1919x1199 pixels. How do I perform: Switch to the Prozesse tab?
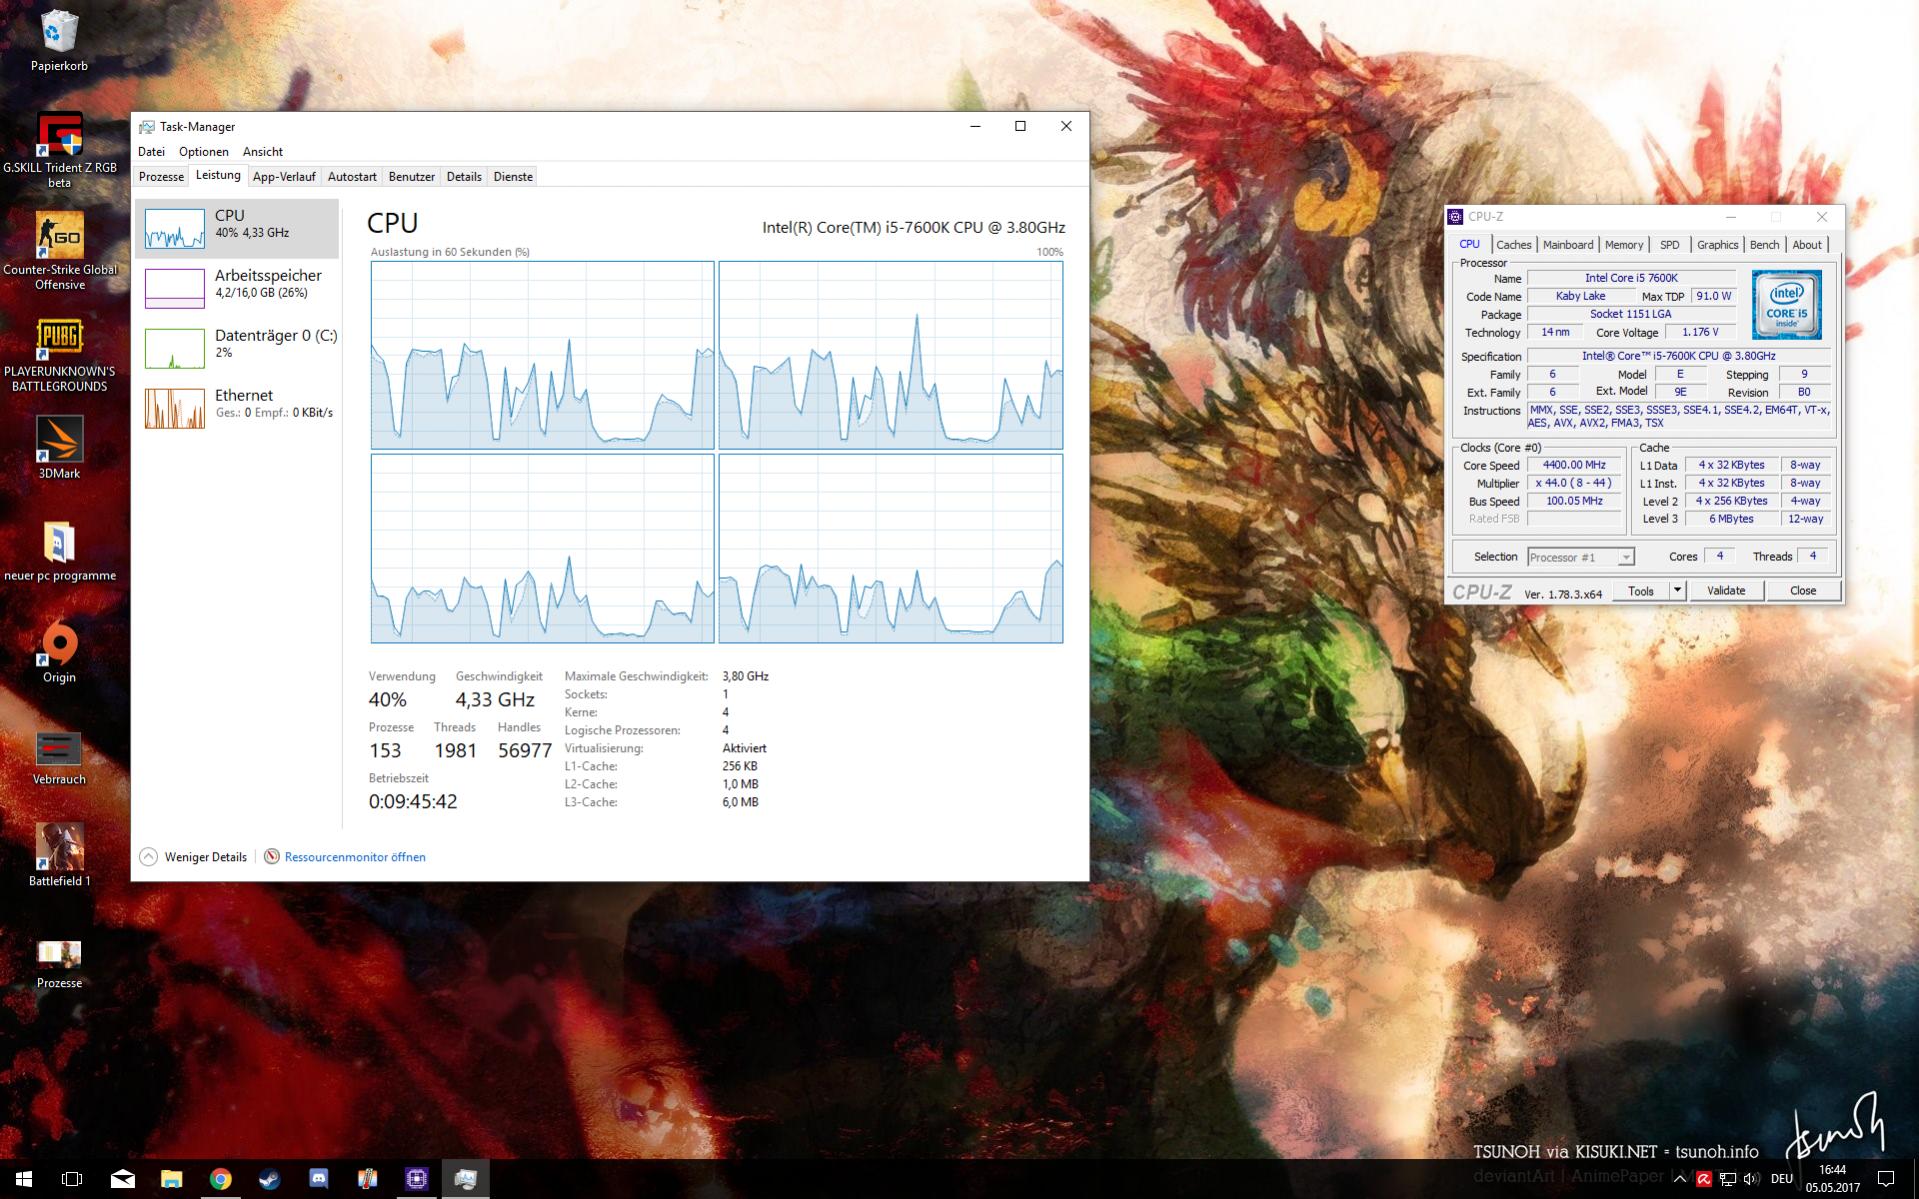click(x=161, y=177)
